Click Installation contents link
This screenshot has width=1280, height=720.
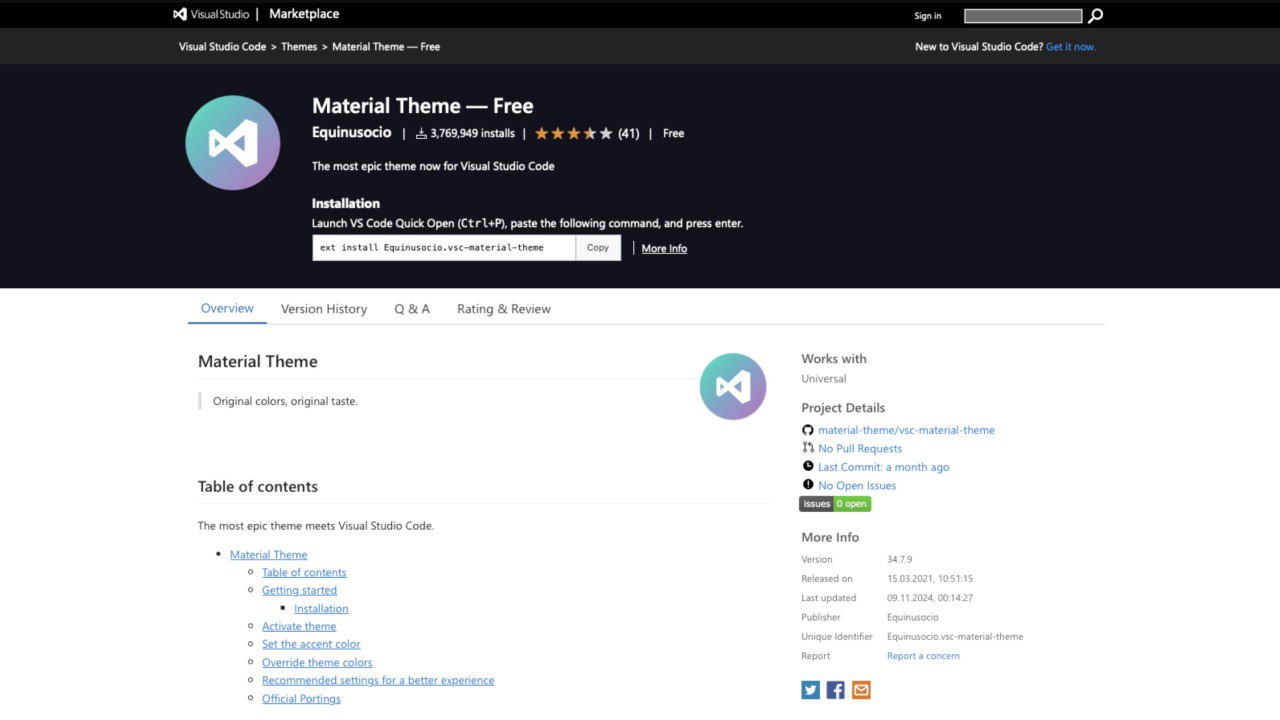321,609
